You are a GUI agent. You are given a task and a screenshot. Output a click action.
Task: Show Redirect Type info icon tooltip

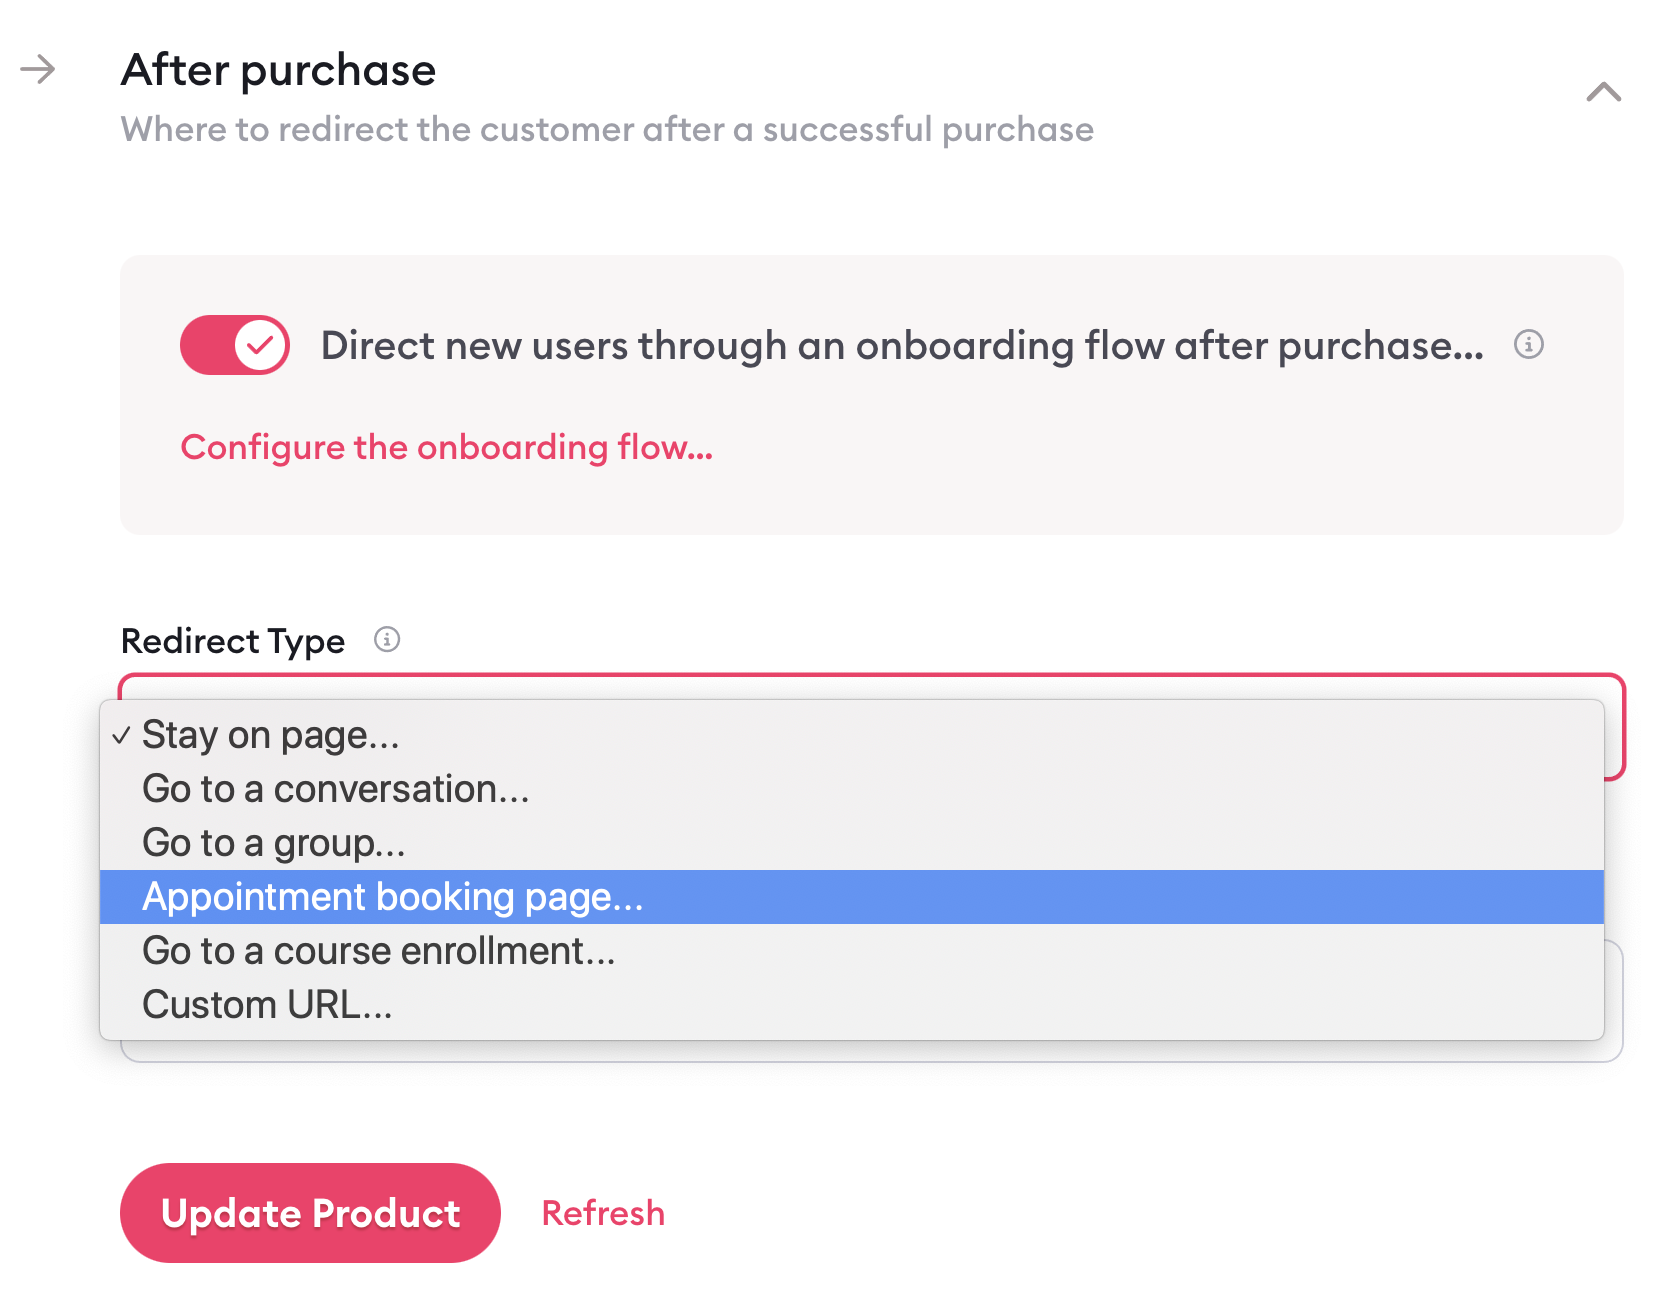click(387, 639)
